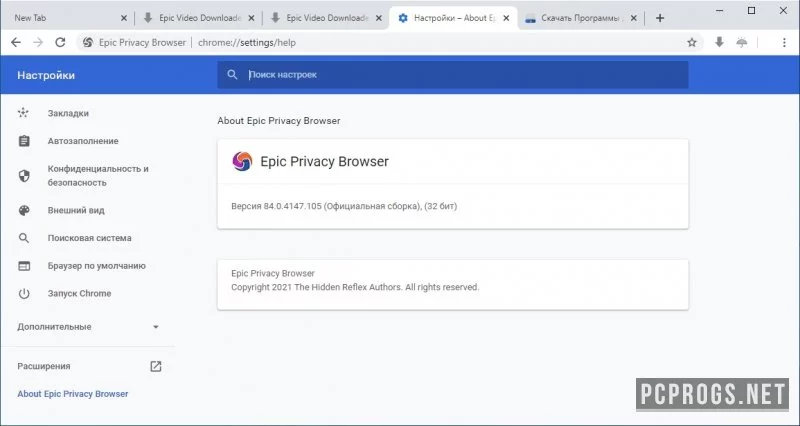The image size is (800, 426).
Task: Click the browser window icon beside Браузер по умолчанию
Action: [x=24, y=266]
